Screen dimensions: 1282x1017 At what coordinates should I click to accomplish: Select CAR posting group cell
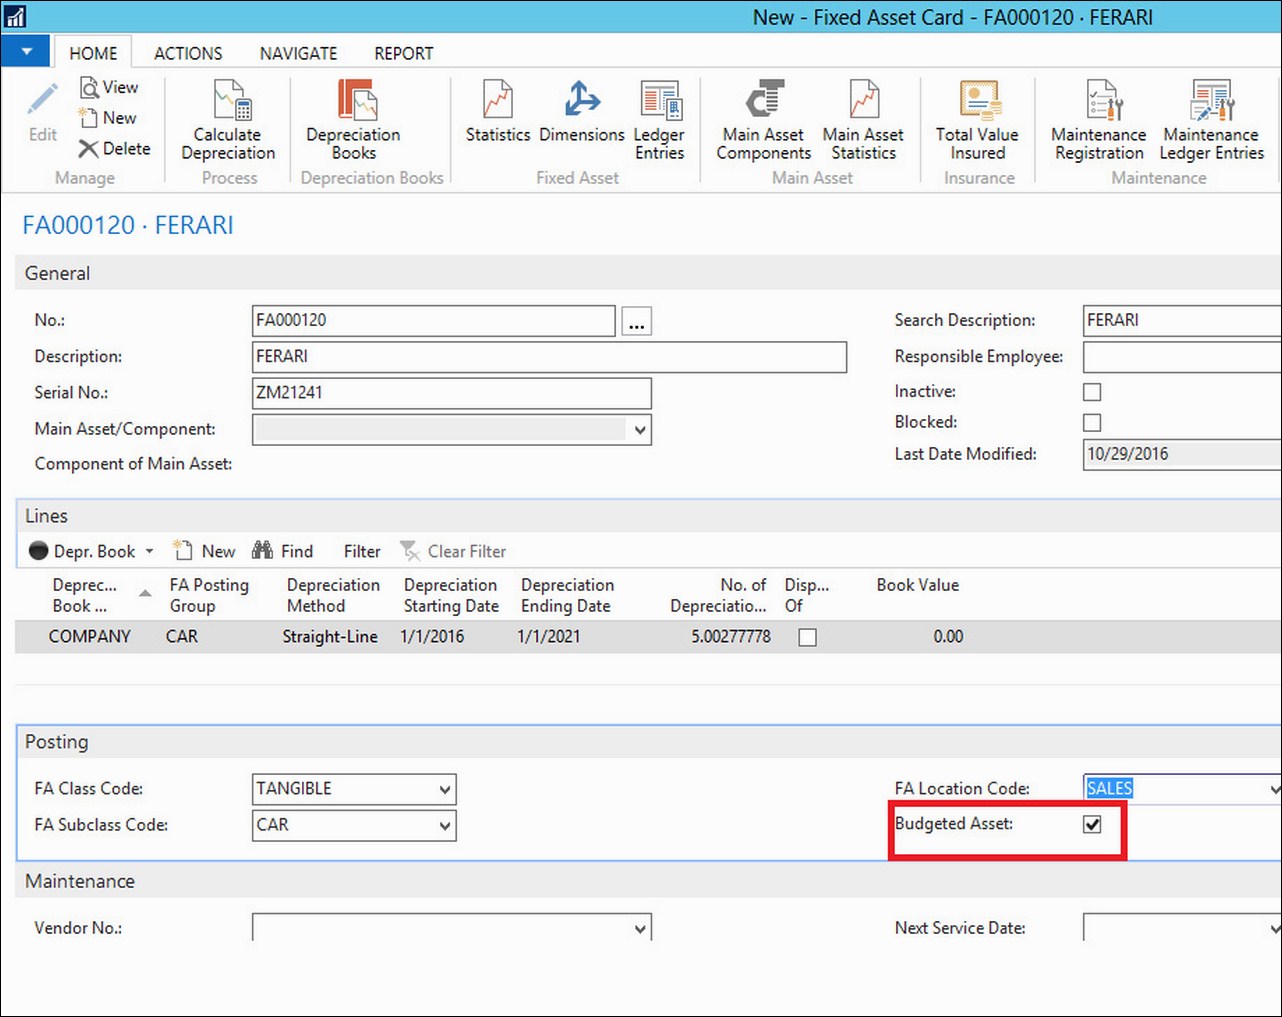(x=182, y=637)
